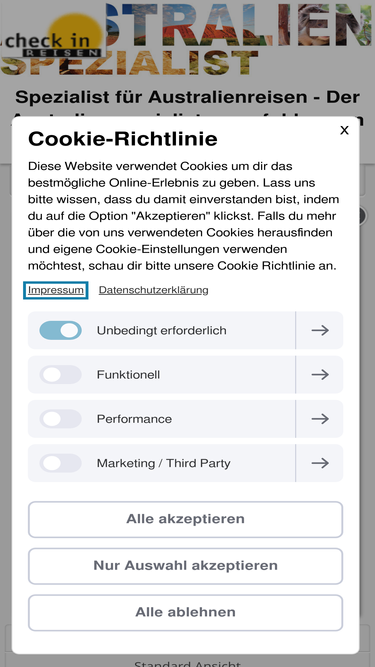Open Marketing / Third Party details arrow
Viewport: 375px width, 667px height.
click(x=320, y=463)
